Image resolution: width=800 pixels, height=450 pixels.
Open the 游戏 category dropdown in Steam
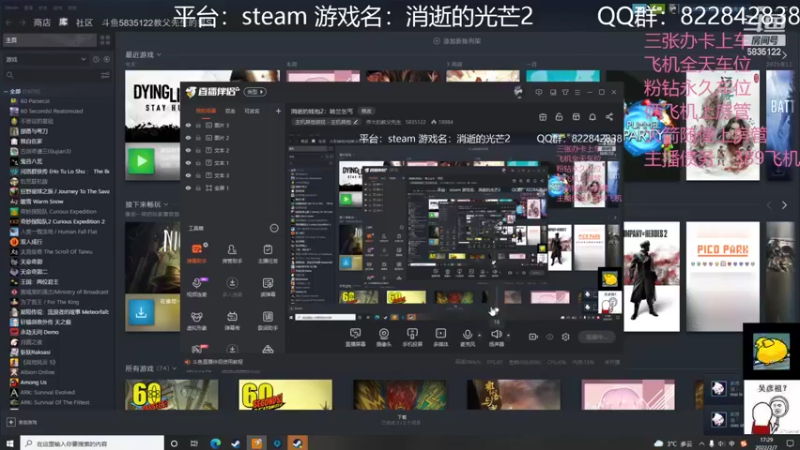coord(46,60)
